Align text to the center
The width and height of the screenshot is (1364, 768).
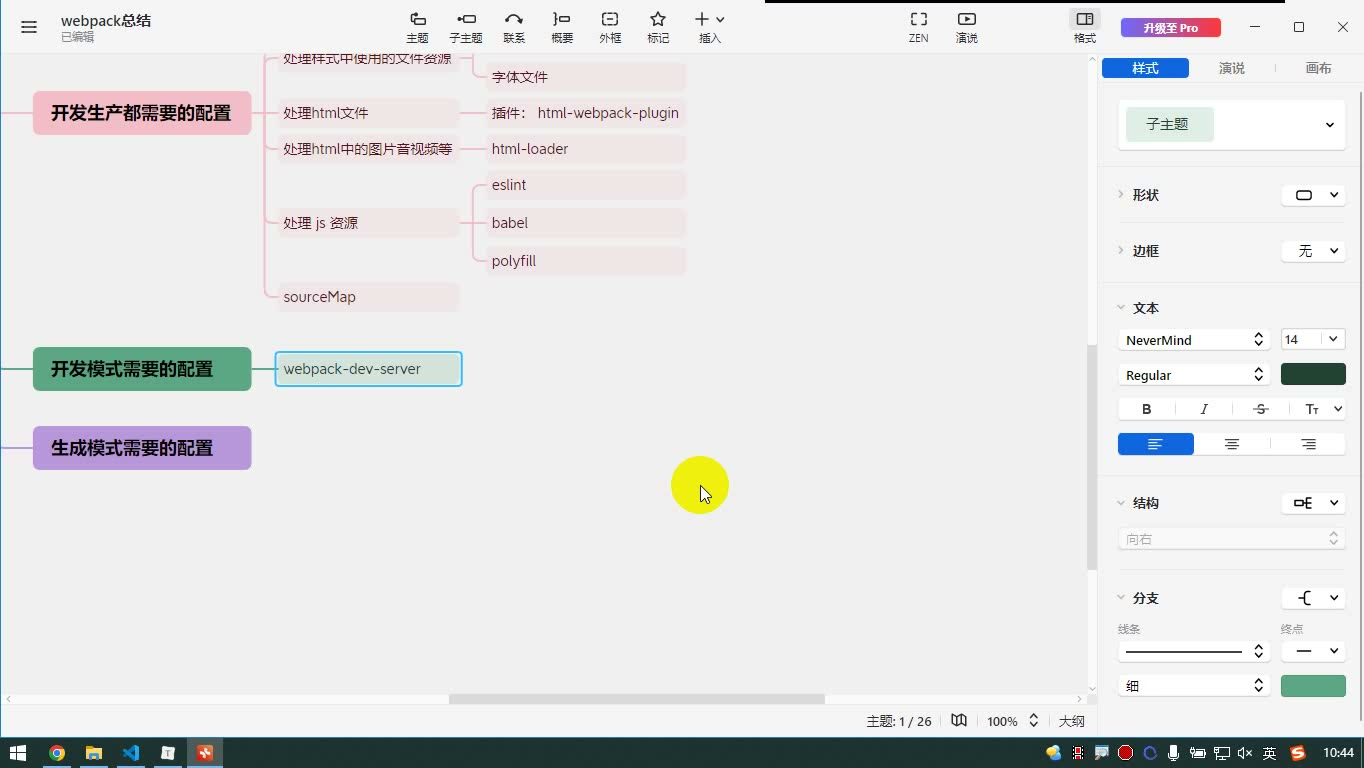(x=1232, y=444)
